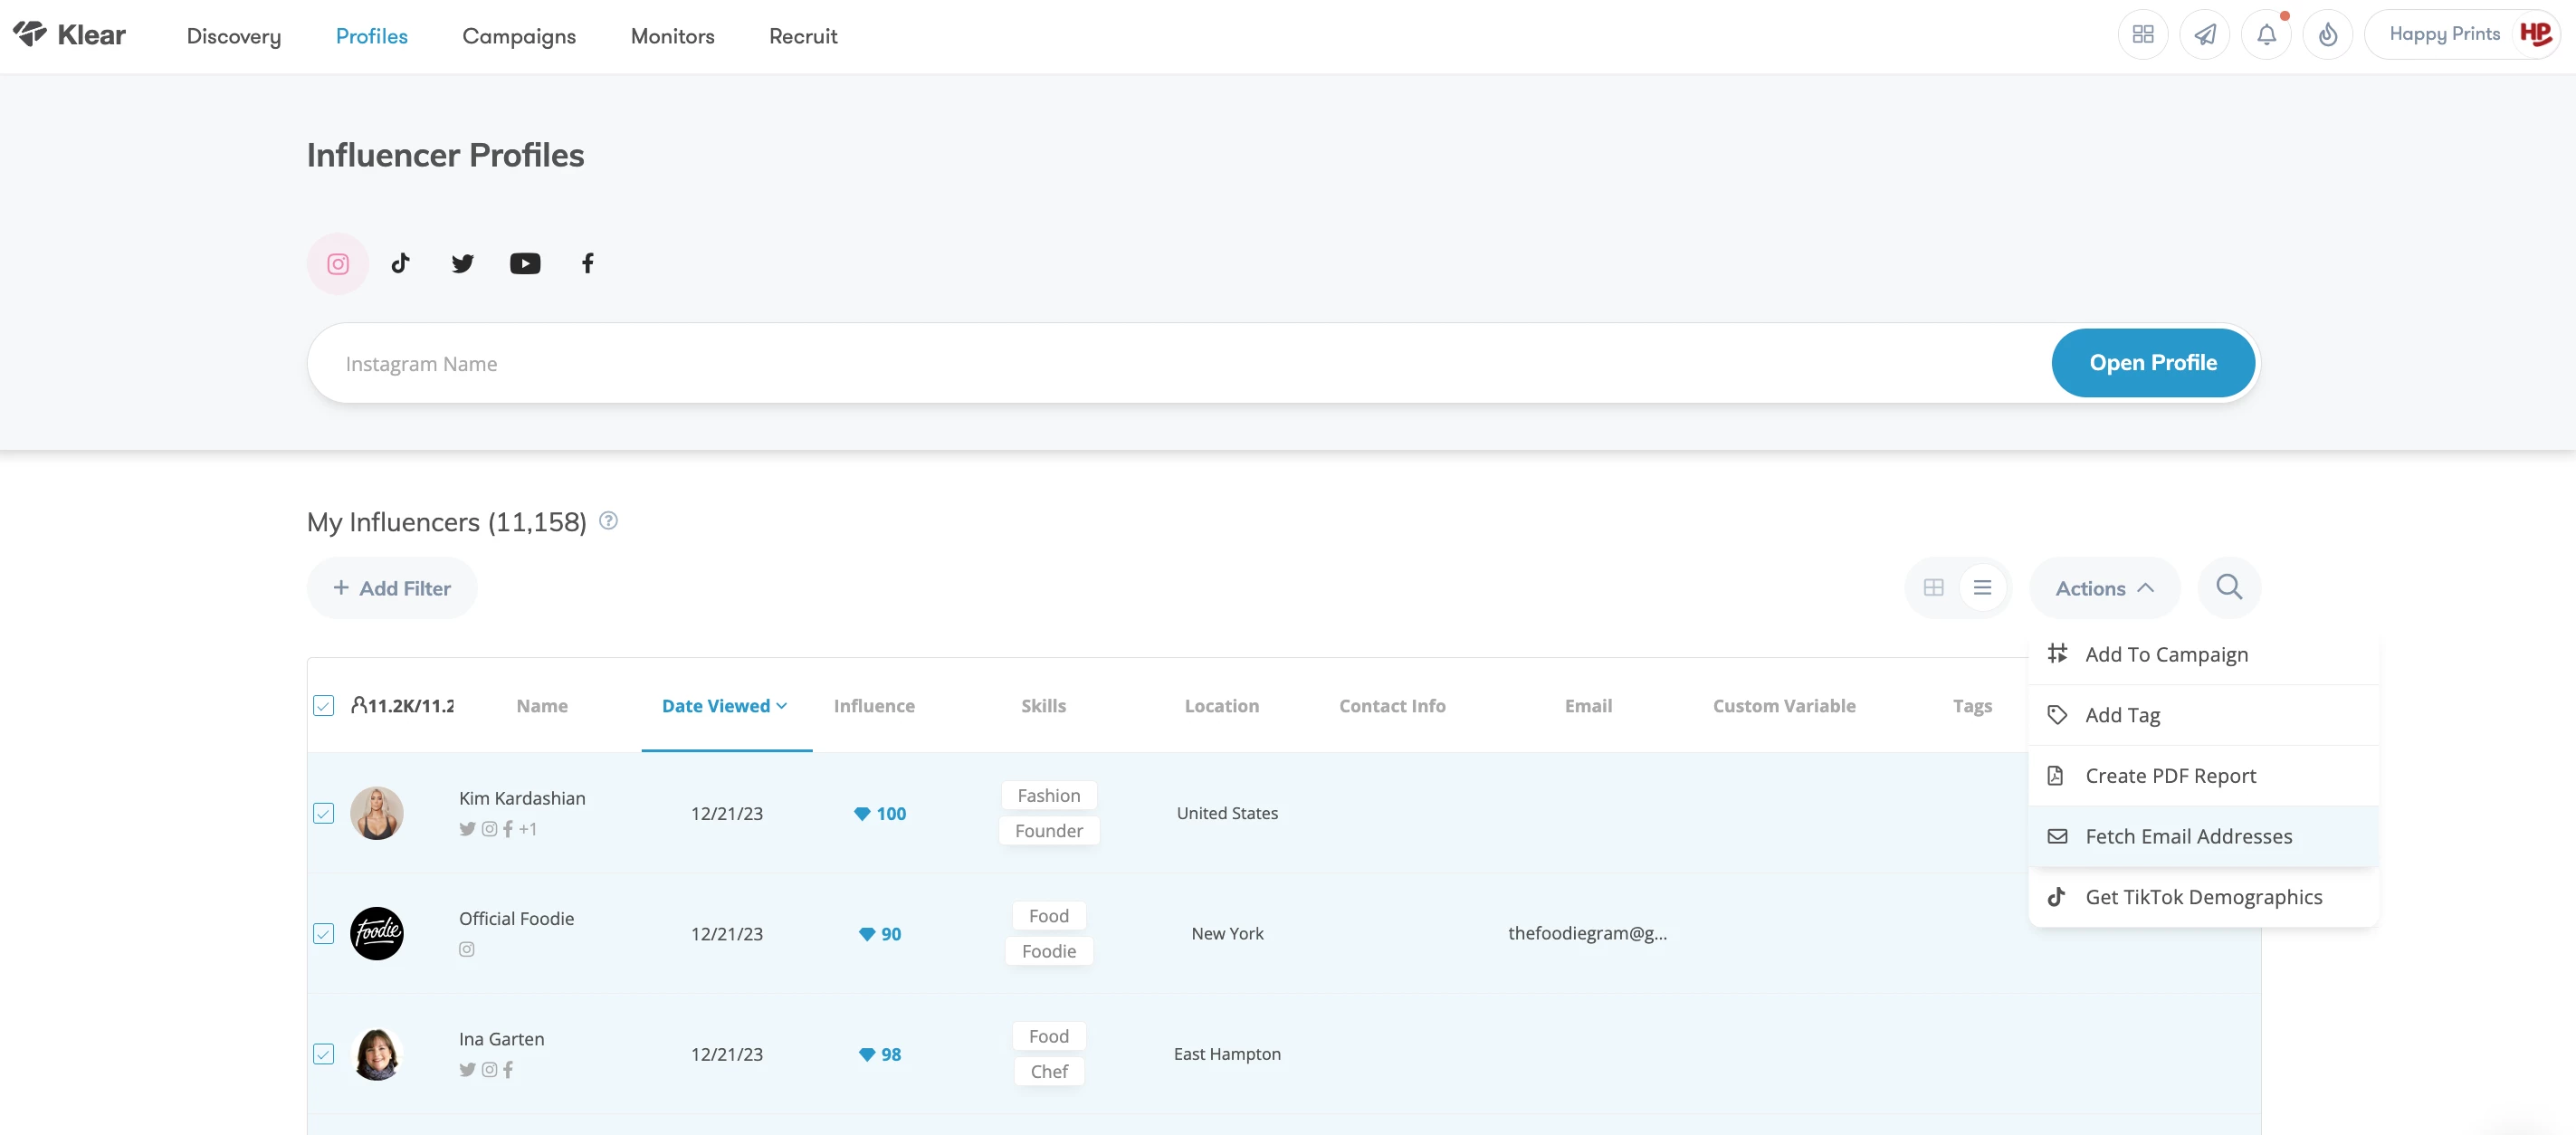2576x1135 pixels.
Task: Choose Add Tag from Actions menu
Action: [x=2204, y=715]
